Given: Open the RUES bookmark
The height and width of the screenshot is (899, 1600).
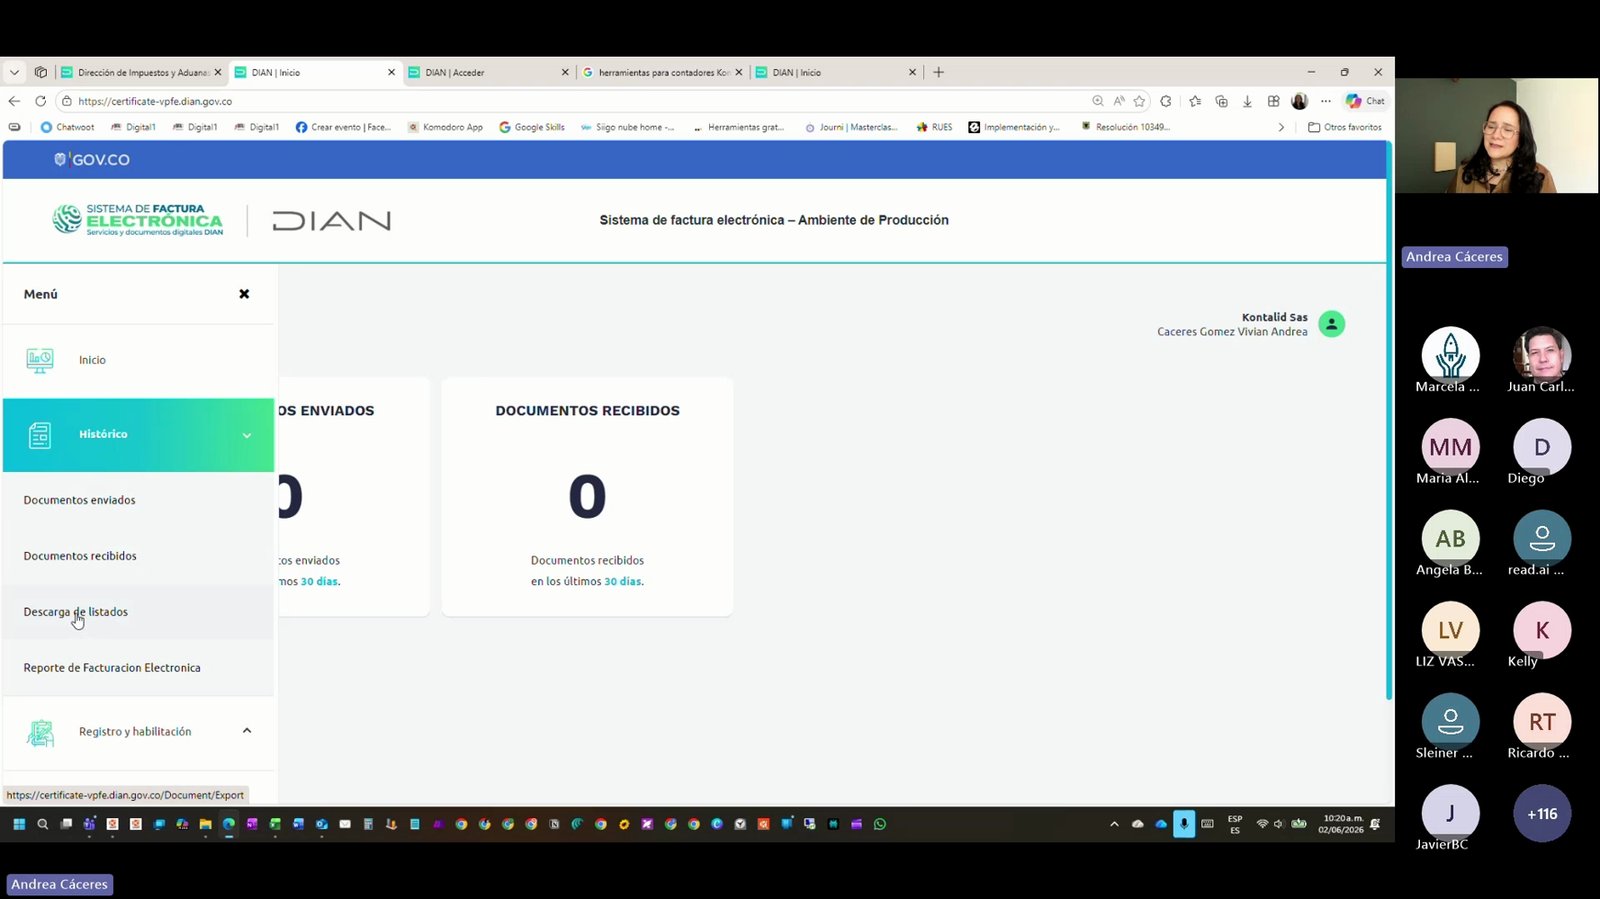Looking at the screenshot, I should (935, 127).
